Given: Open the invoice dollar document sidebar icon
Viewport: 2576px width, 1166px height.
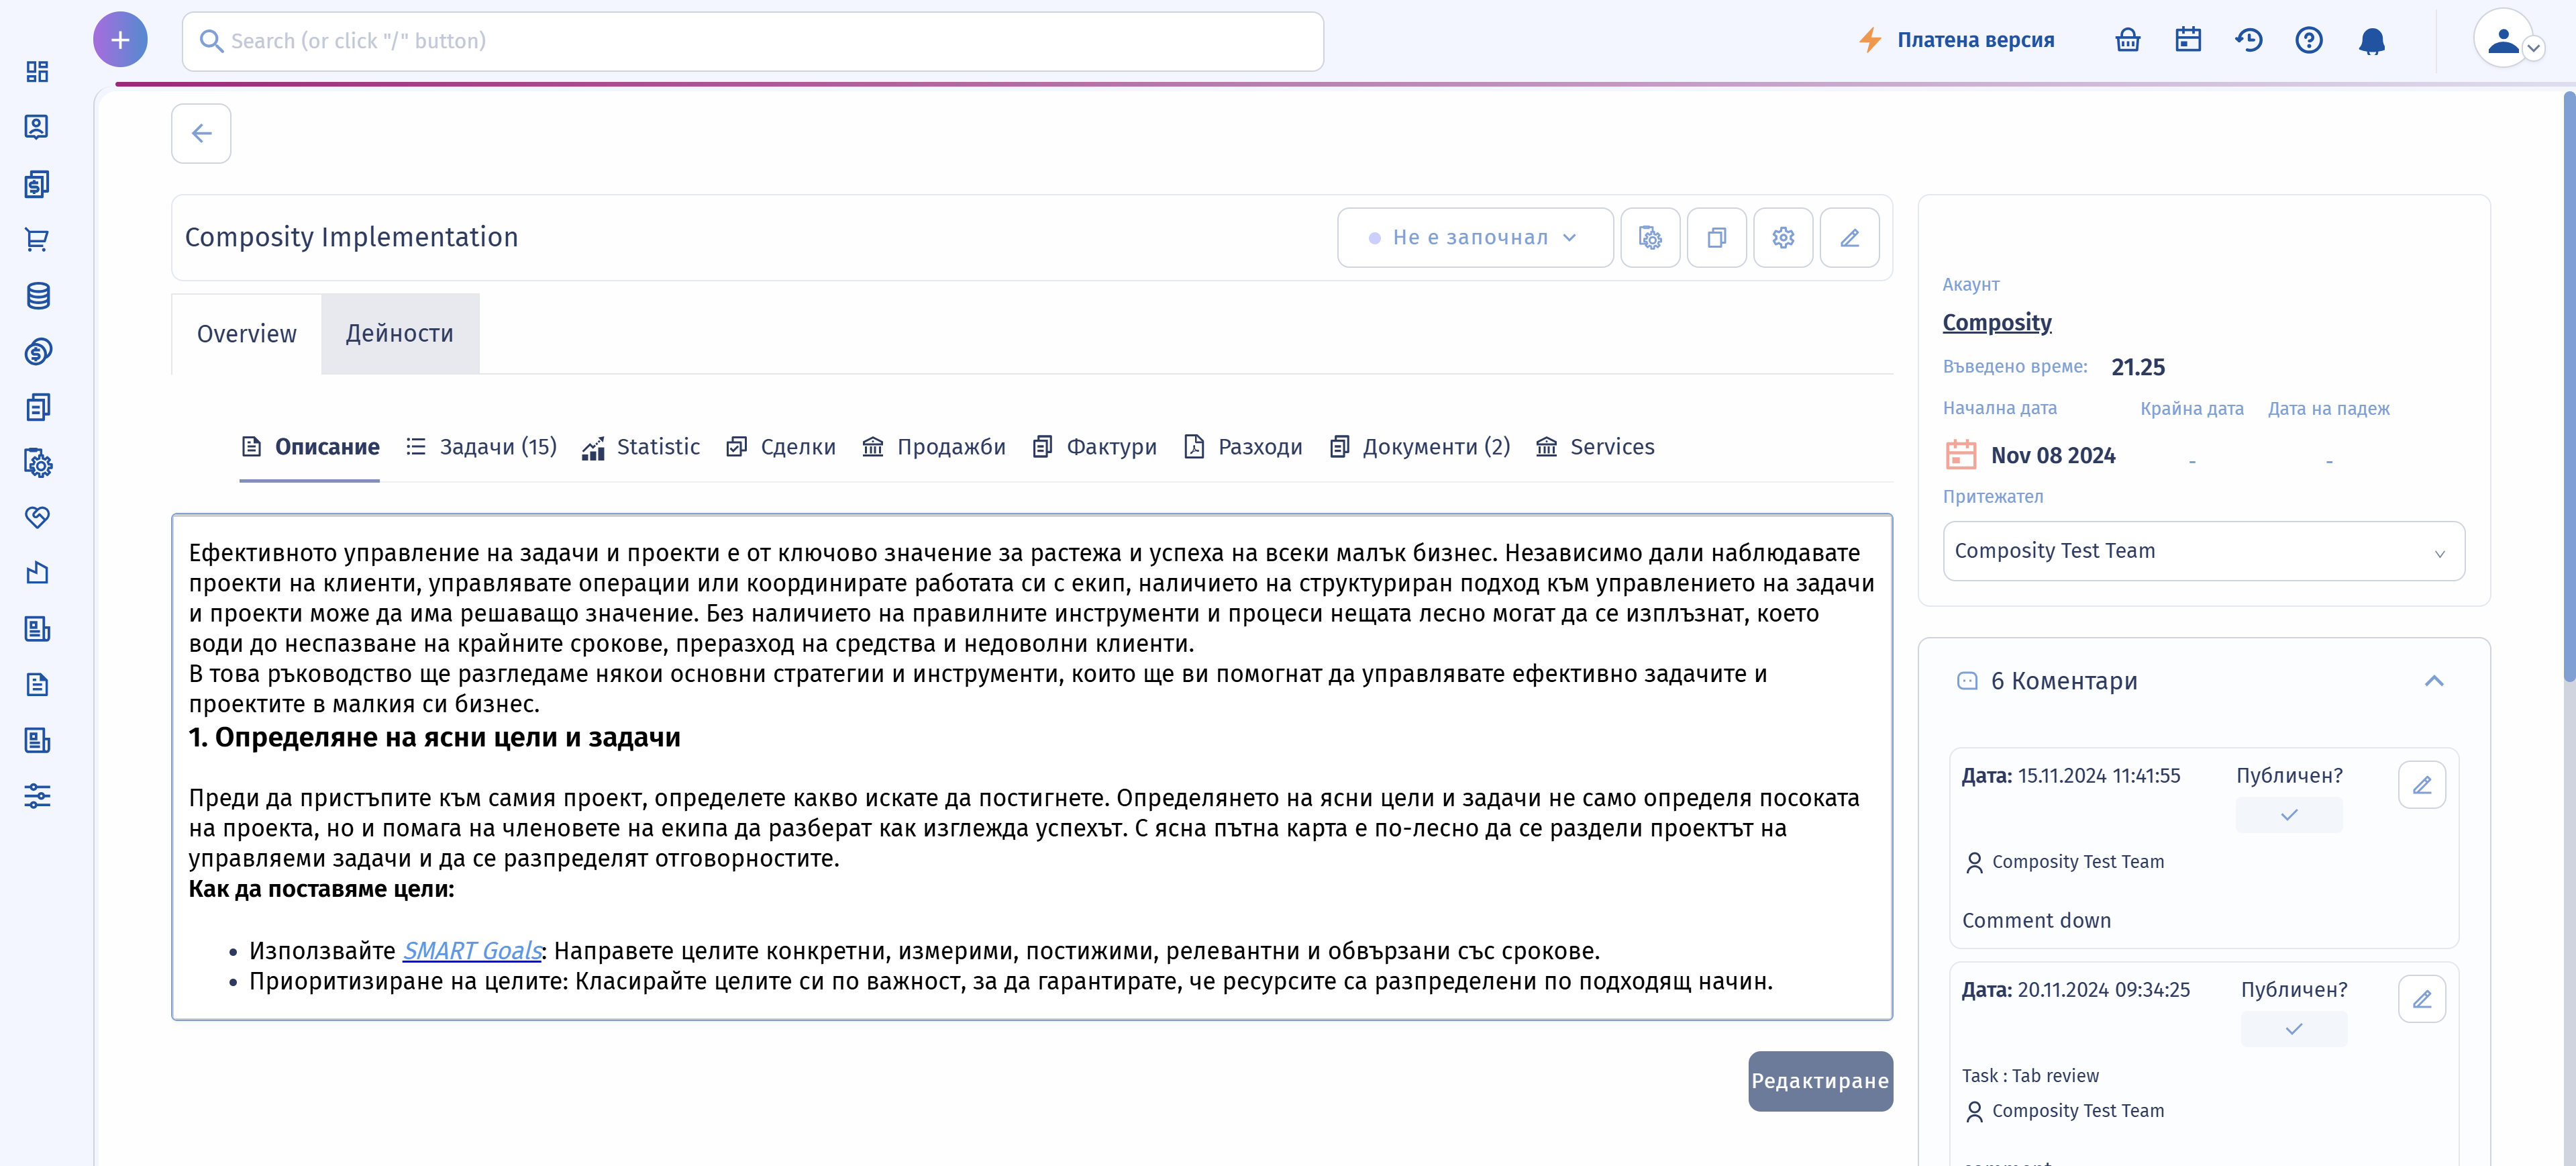Looking at the screenshot, I should tap(37, 184).
